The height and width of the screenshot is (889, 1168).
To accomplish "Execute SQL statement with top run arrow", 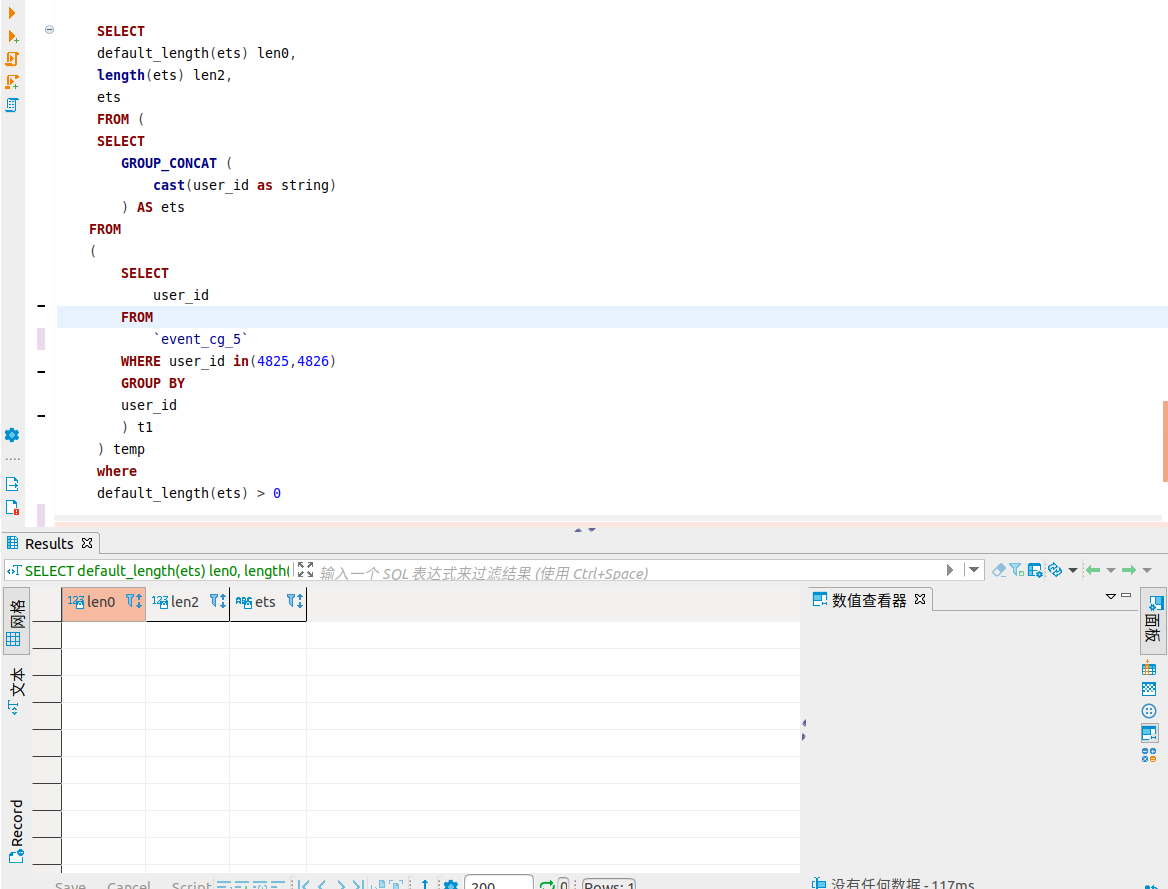I will point(12,13).
